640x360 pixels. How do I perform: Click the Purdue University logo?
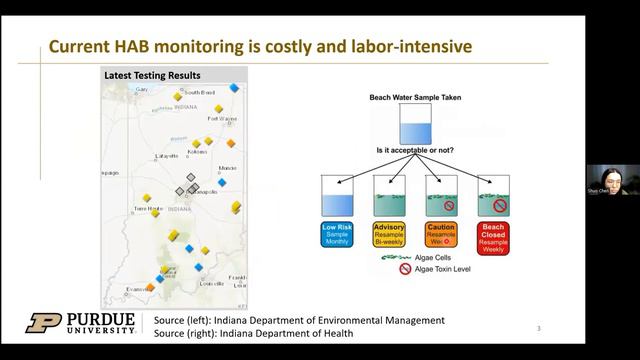click(81, 323)
